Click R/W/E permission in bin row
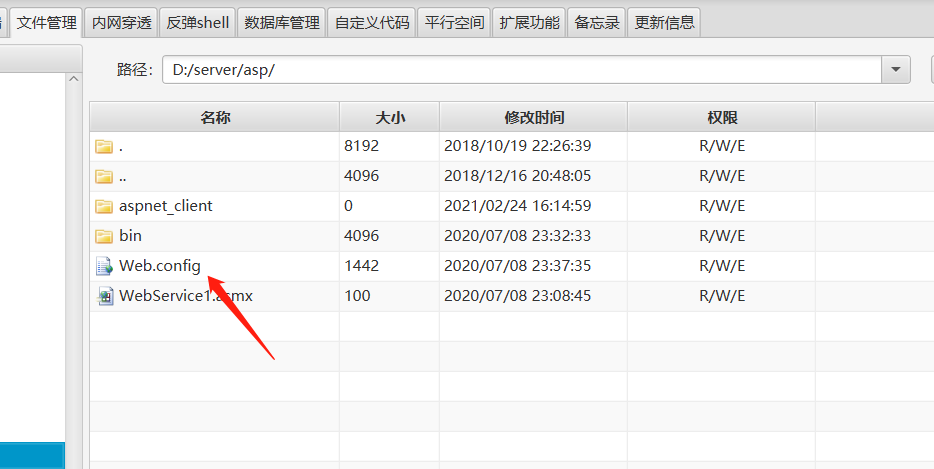This screenshot has width=934, height=469. point(722,236)
